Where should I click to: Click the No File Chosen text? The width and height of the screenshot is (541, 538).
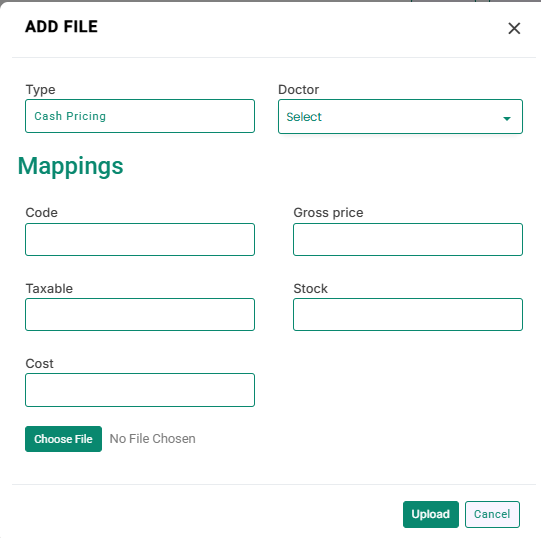[x=153, y=439]
